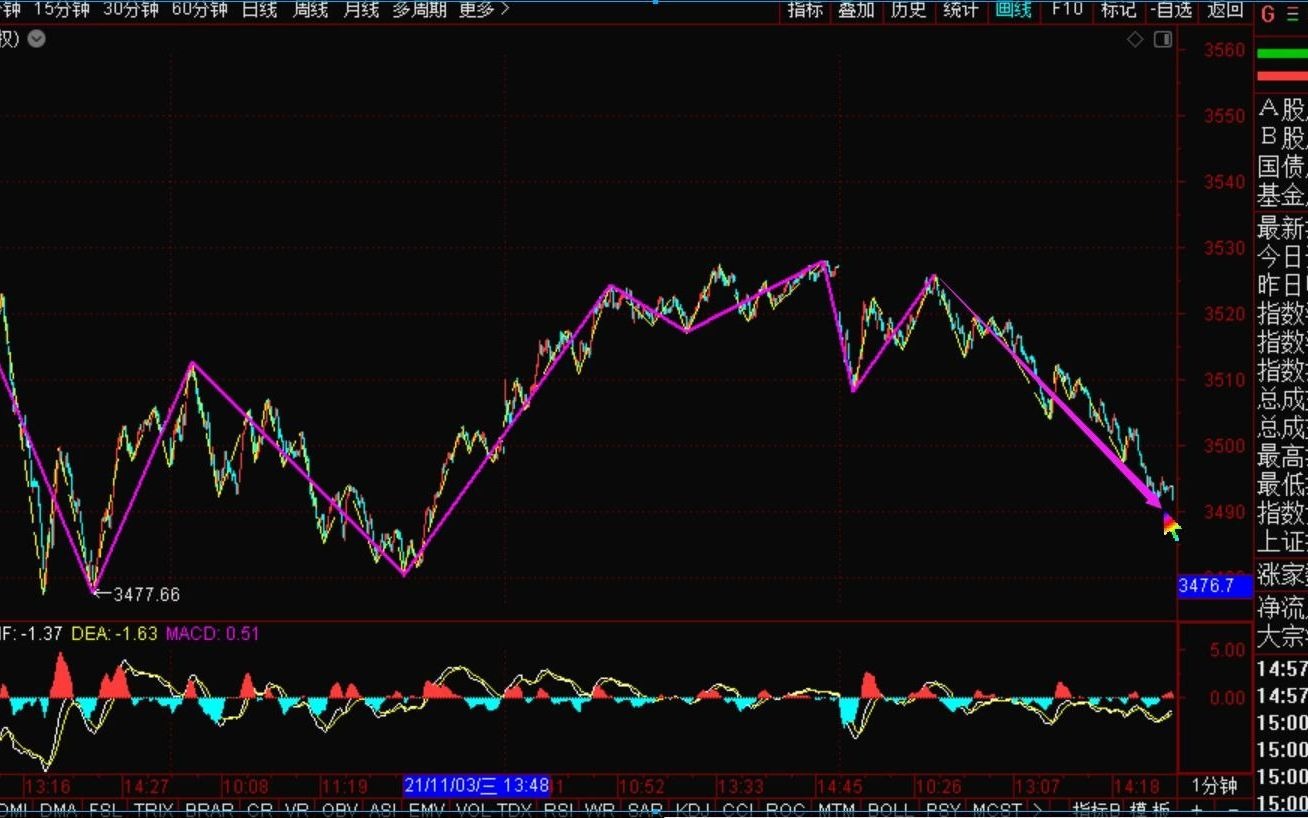Select the 国债 row in side panel
This screenshot has width=1308, height=818.
tap(1282, 166)
